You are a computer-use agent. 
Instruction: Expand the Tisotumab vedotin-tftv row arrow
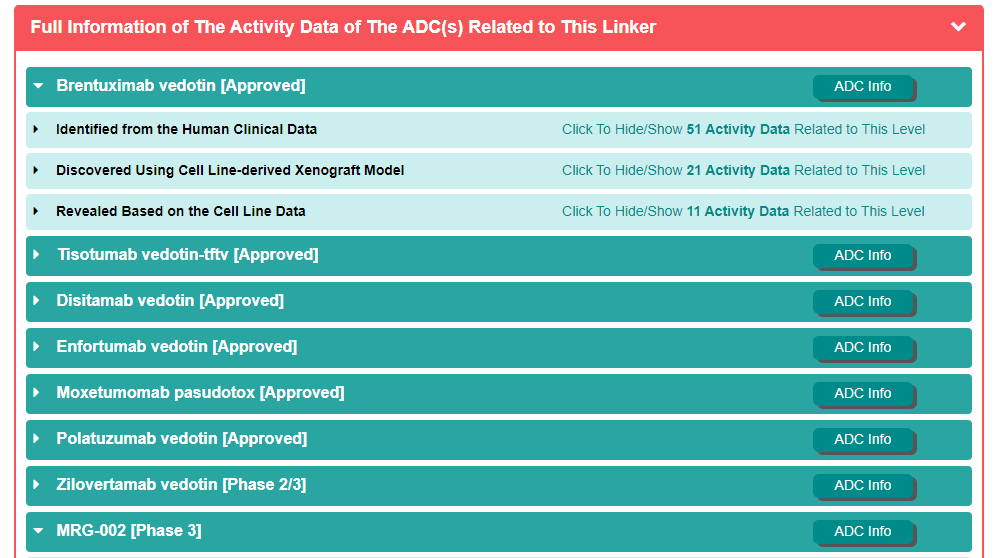click(x=37, y=255)
